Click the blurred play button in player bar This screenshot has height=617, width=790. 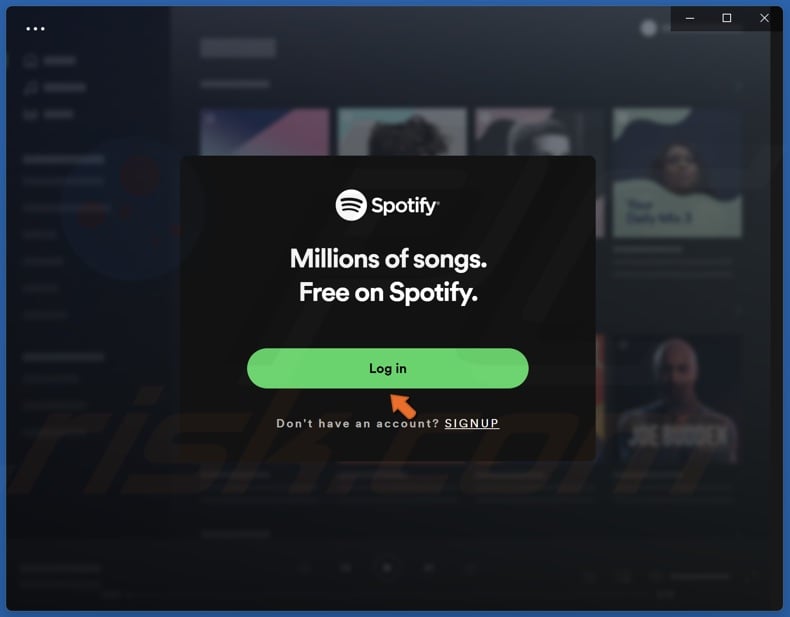pyautogui.click(x=387, y=568)
